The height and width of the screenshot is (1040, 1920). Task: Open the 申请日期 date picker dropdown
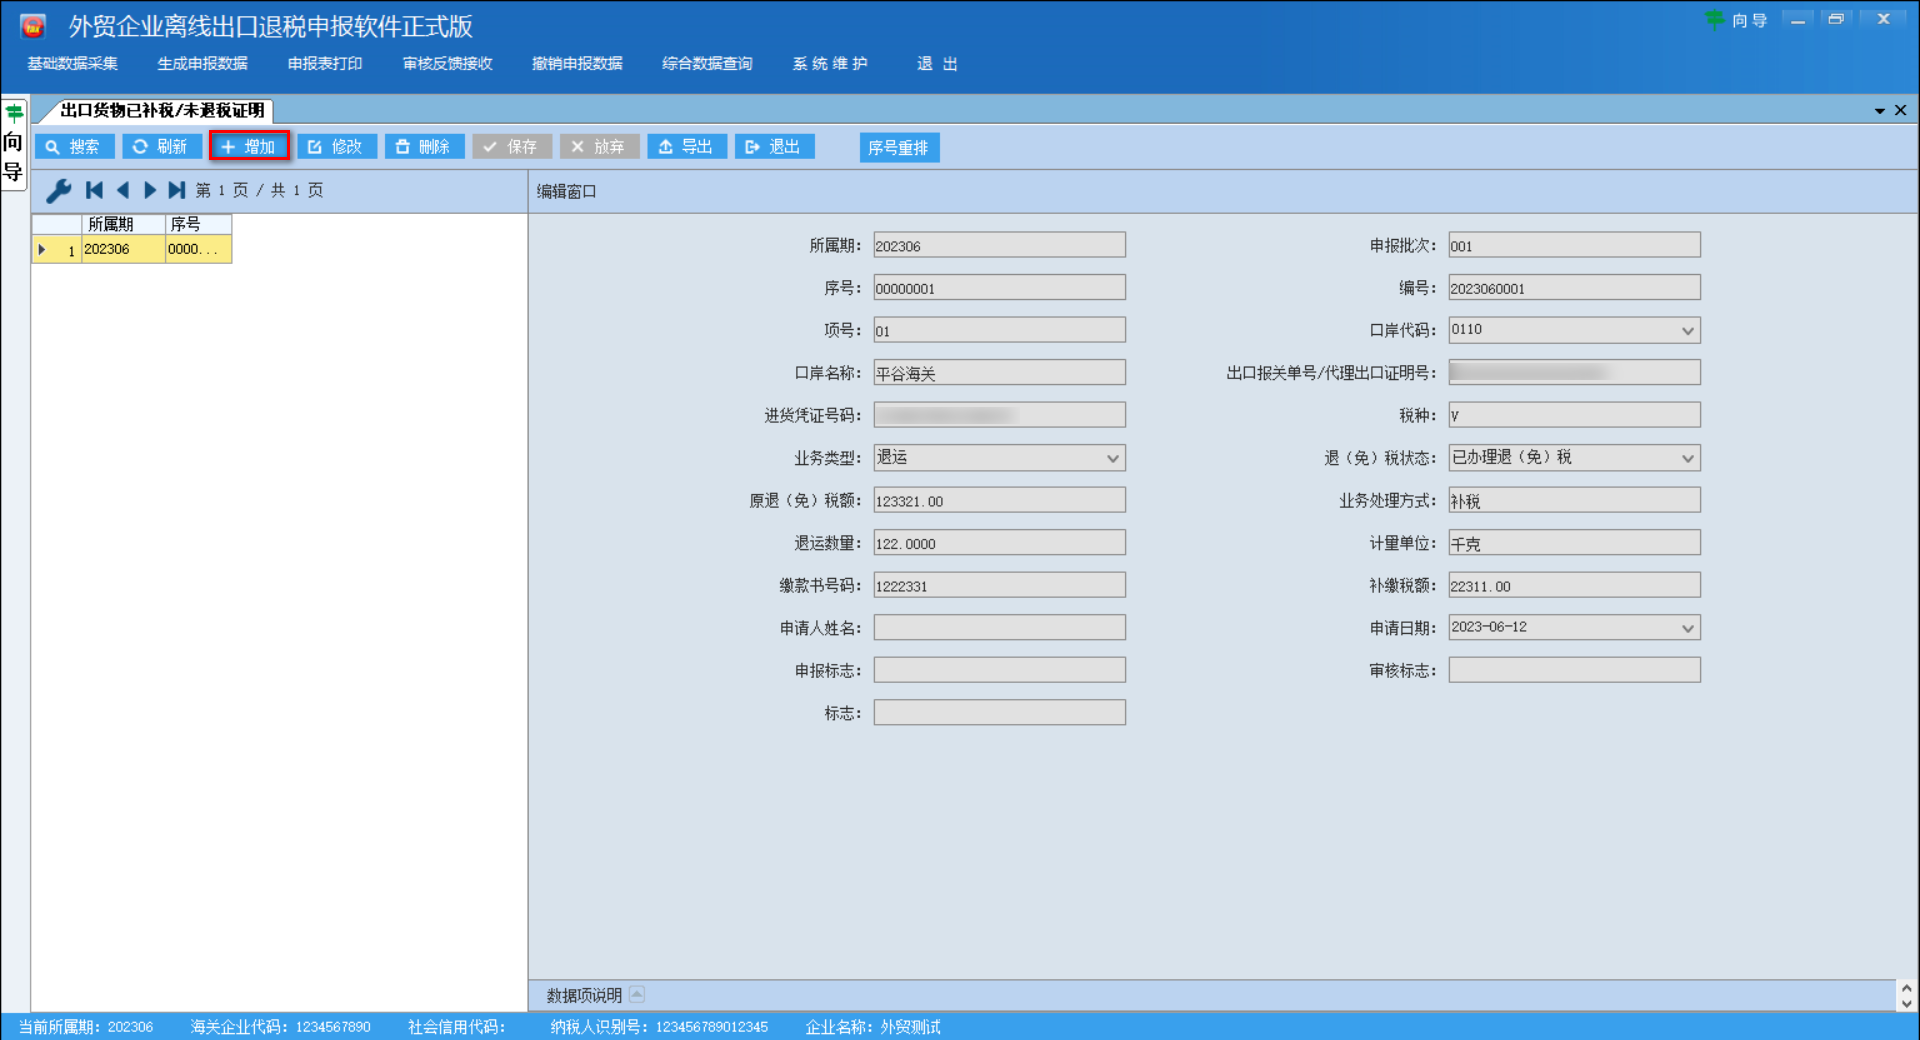pyautogui.click(x=1687, y=627)
